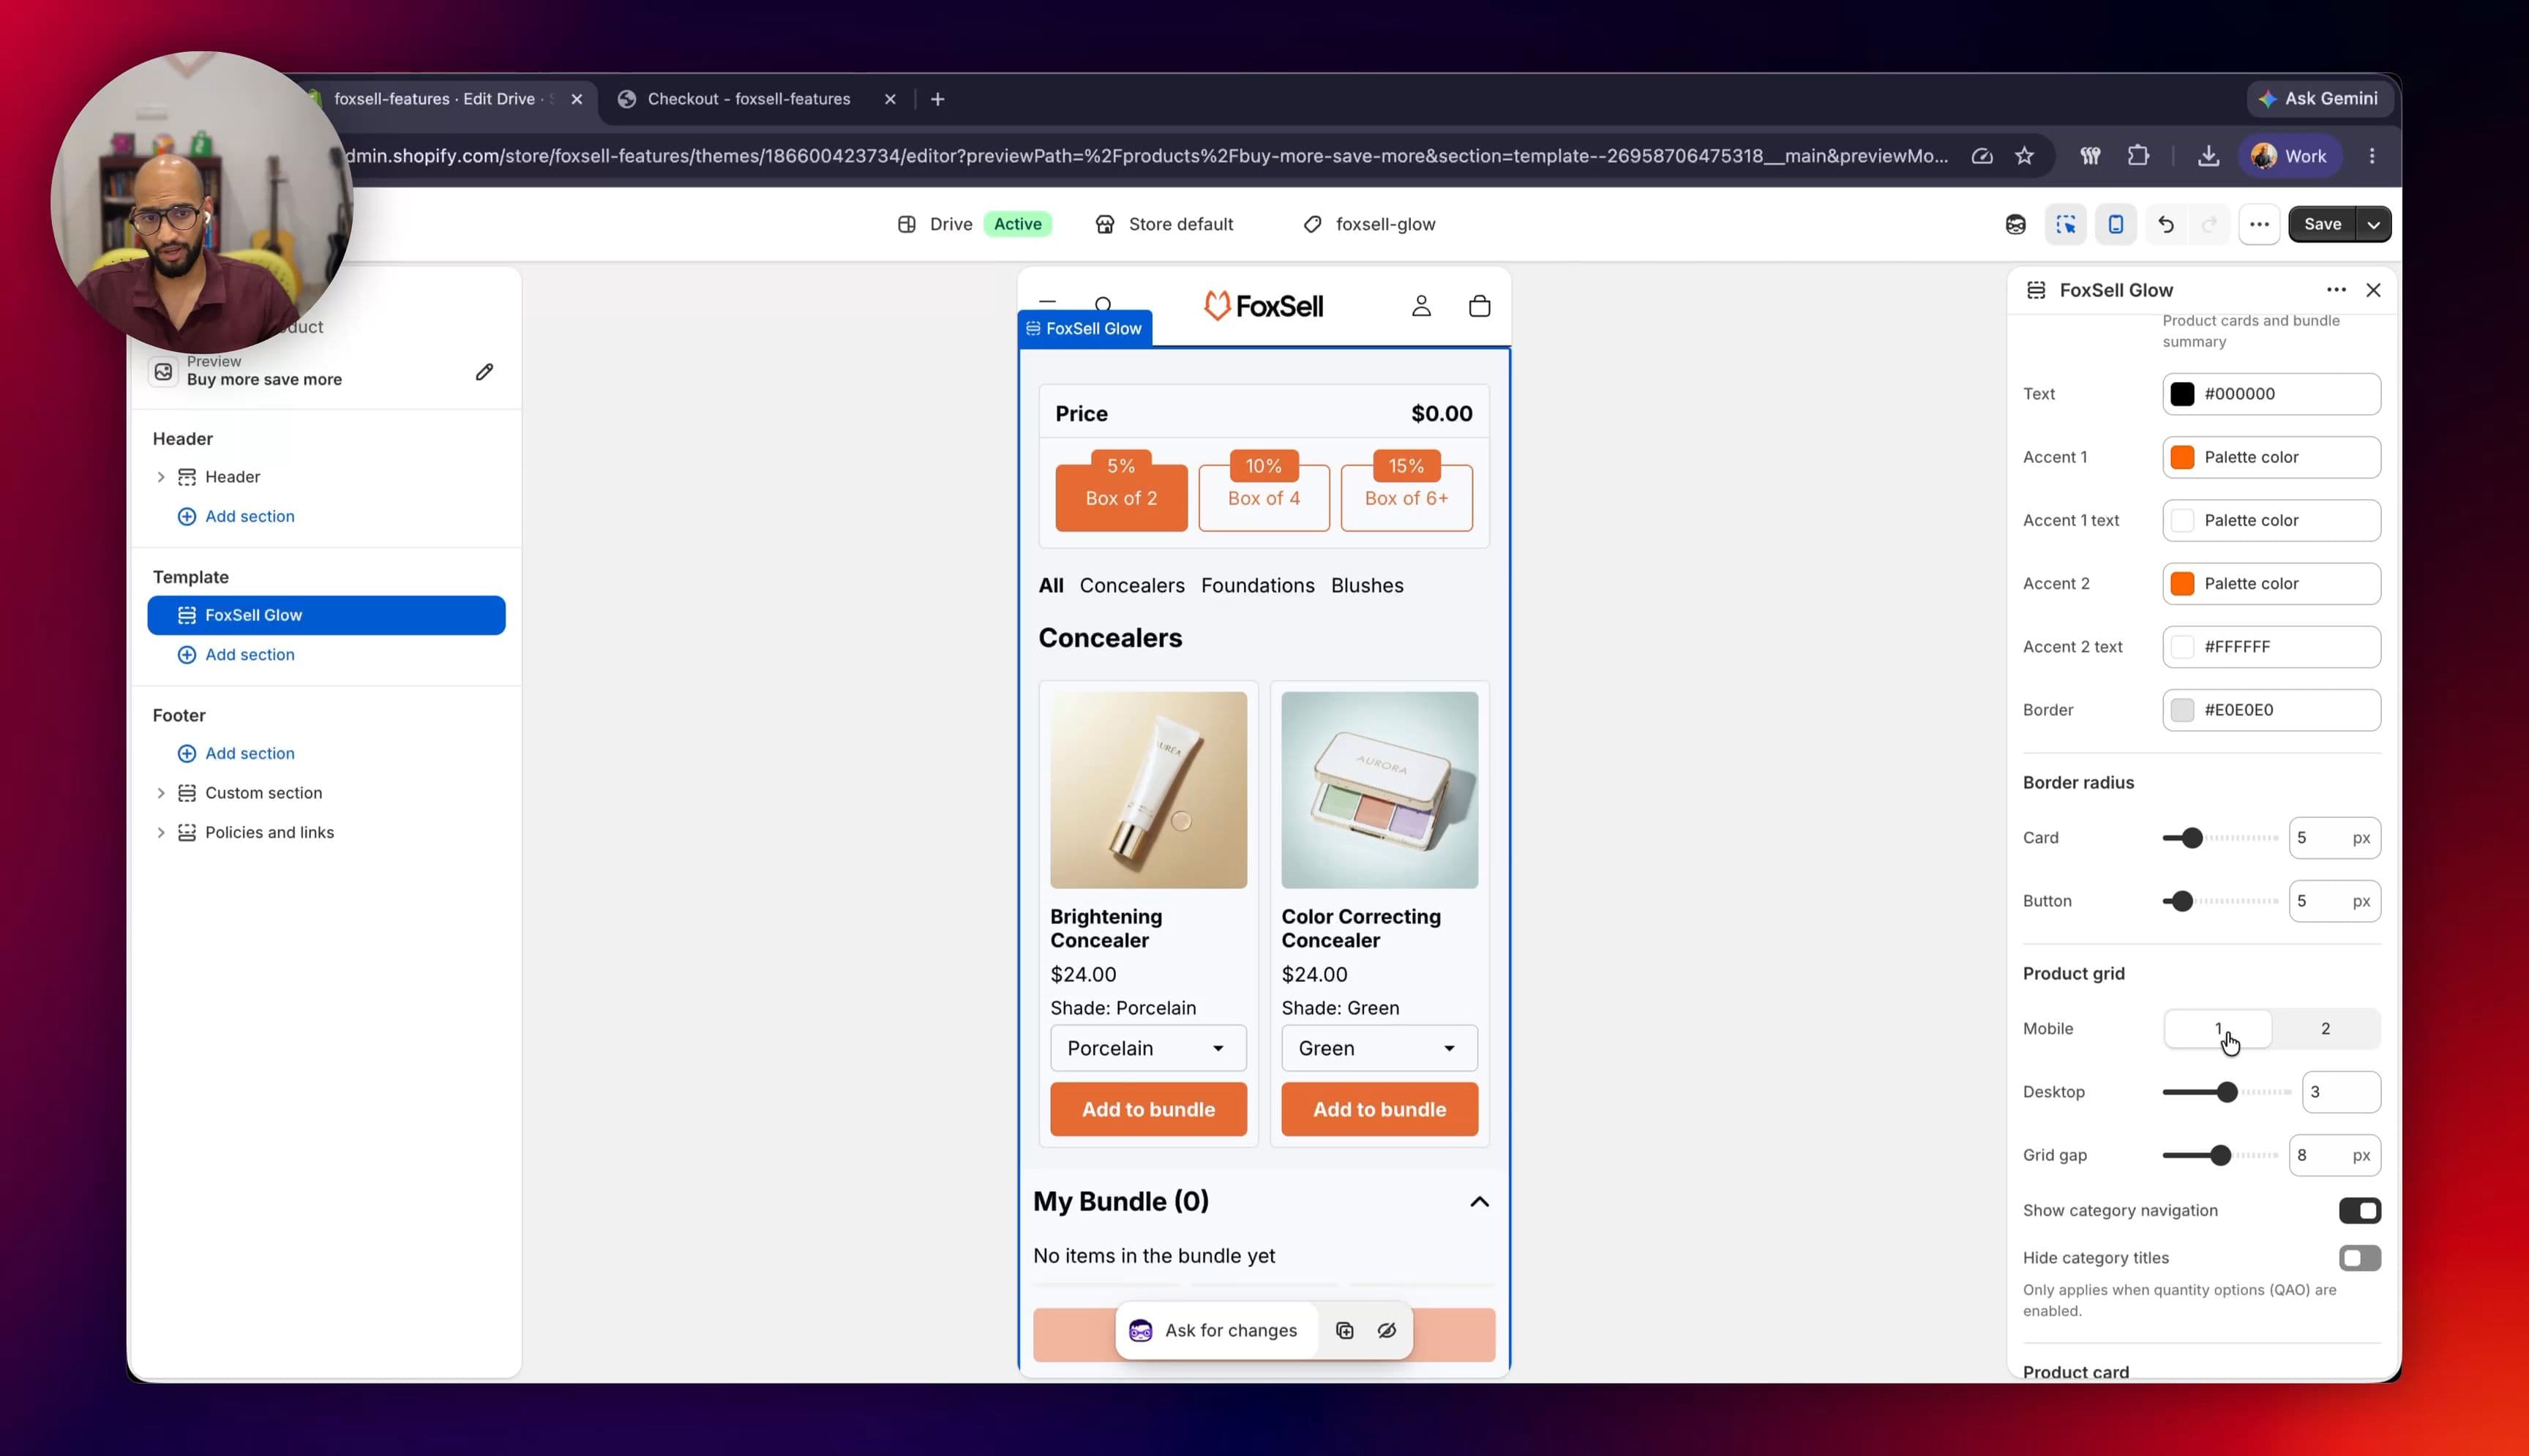2529x1456 pixels.
Task: Open the Accent 1 Palette color picker
Action: click(2271, 457)
